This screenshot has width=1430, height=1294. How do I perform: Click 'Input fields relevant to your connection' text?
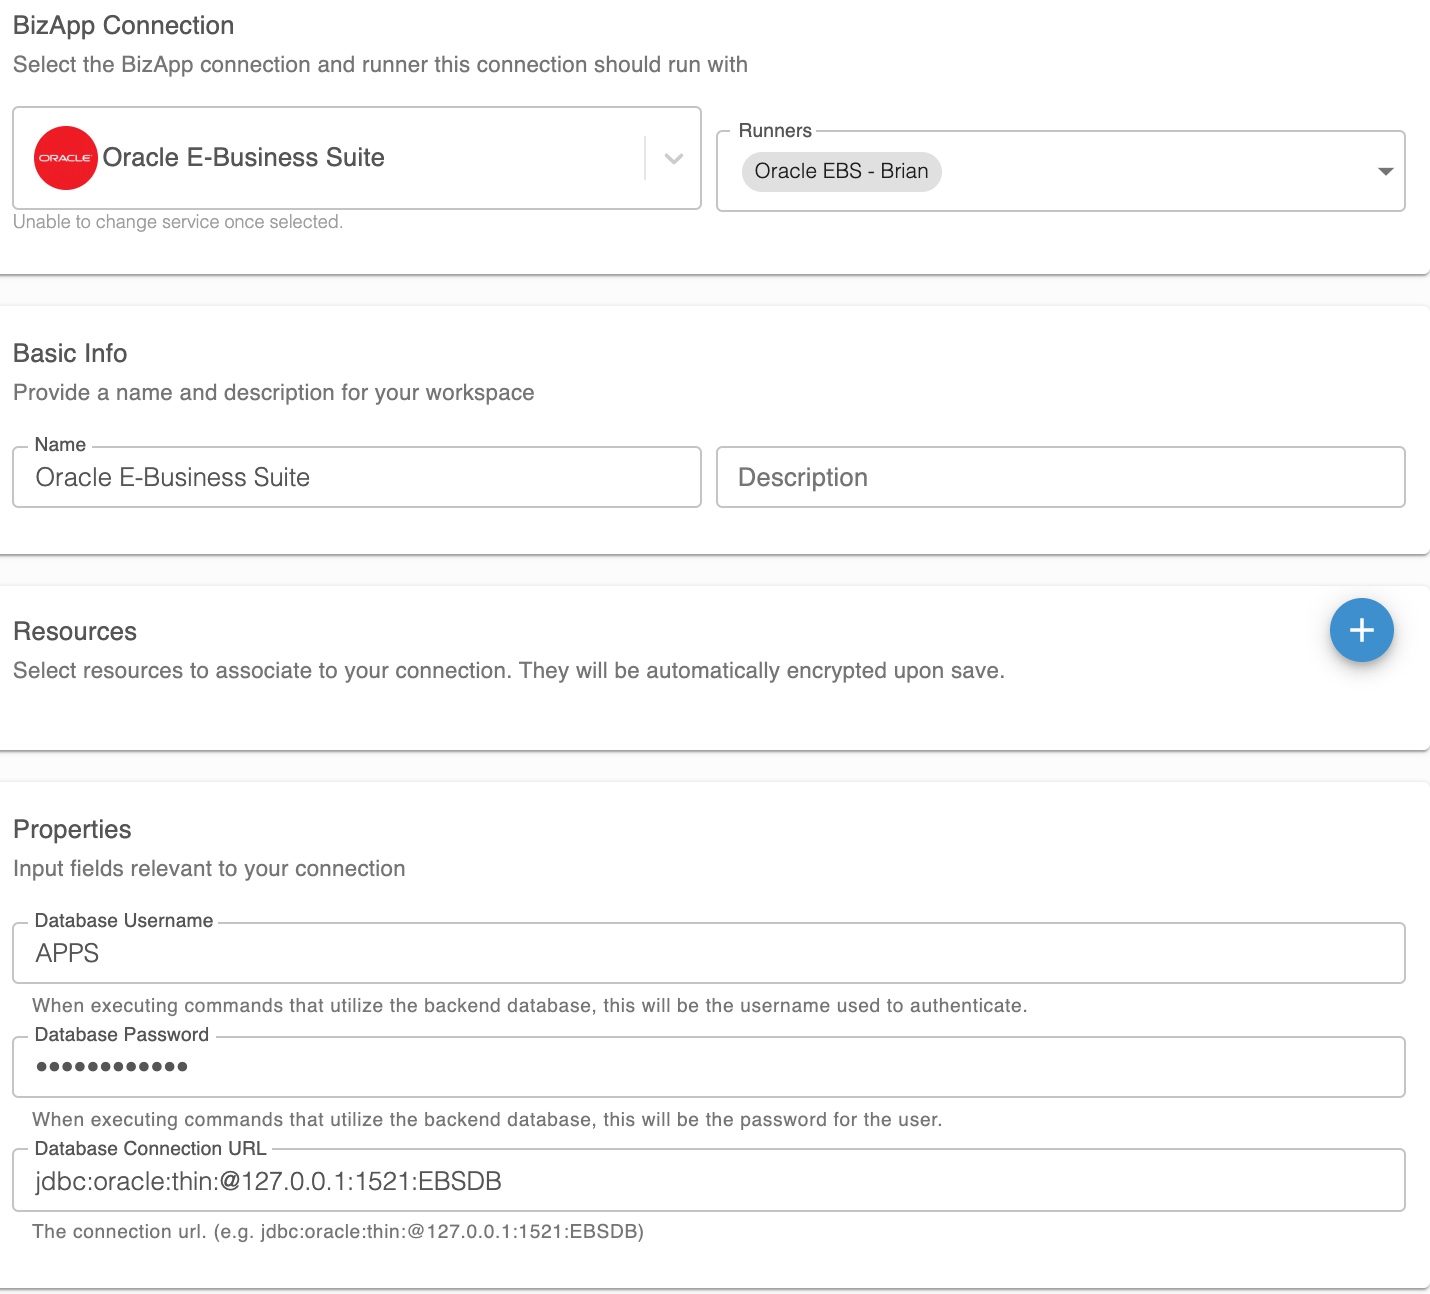(209, 869)
